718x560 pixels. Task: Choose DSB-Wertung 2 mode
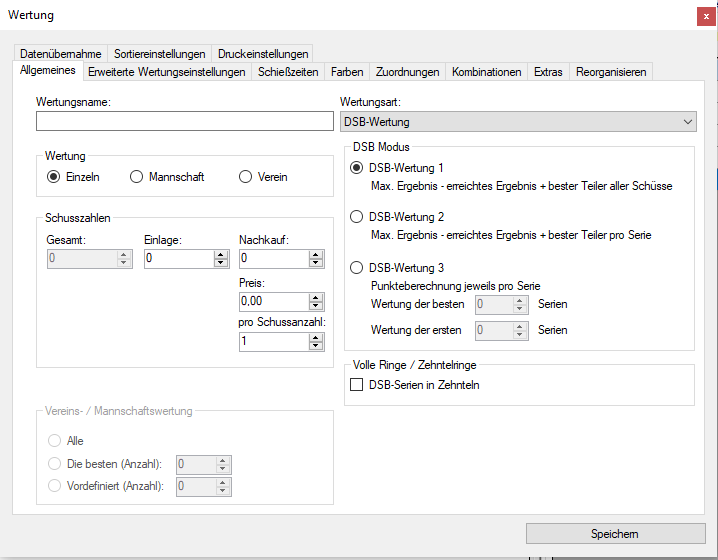click(356, 217)
